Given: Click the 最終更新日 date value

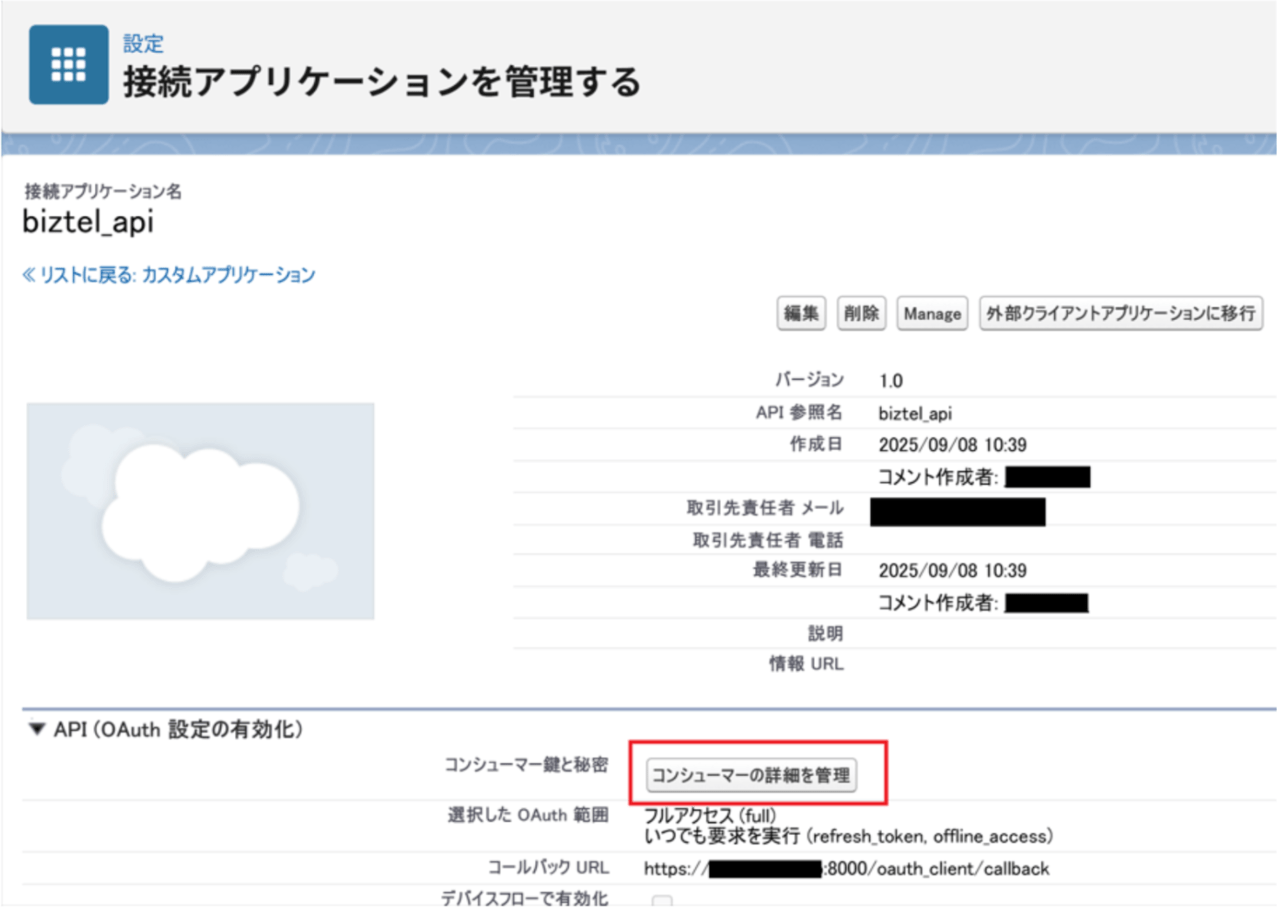Looking at the screenshot, I should (x=952, y=570).
